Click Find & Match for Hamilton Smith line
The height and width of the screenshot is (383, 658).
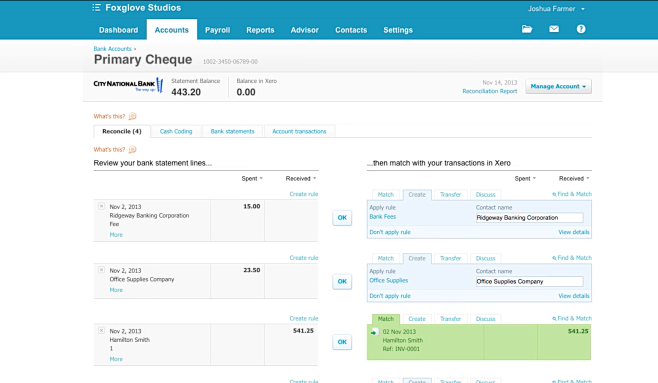(x=572, y=318)
